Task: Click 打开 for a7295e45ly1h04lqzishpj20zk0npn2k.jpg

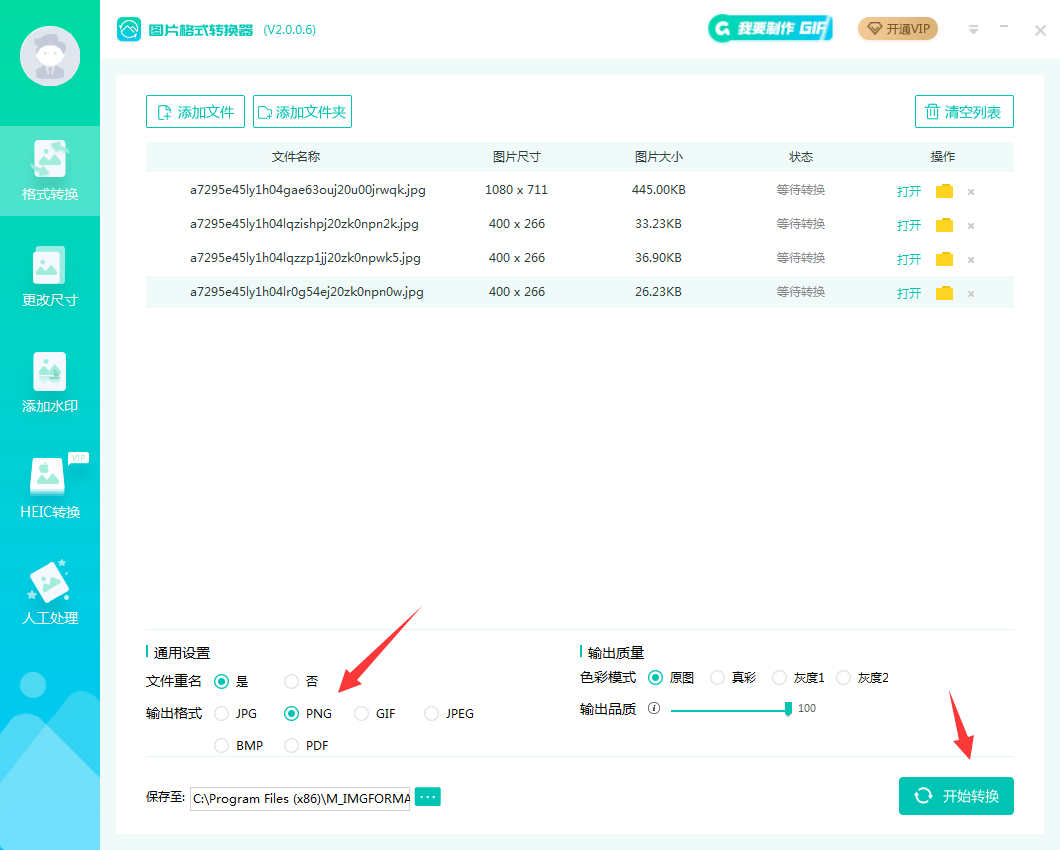Action: pos(909,225)
